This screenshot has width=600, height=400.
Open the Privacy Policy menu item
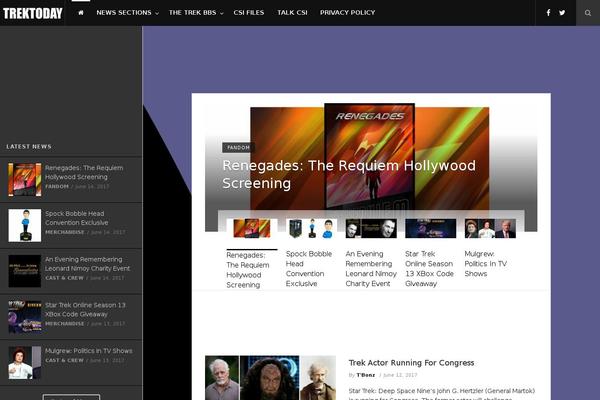pos(347,13)
